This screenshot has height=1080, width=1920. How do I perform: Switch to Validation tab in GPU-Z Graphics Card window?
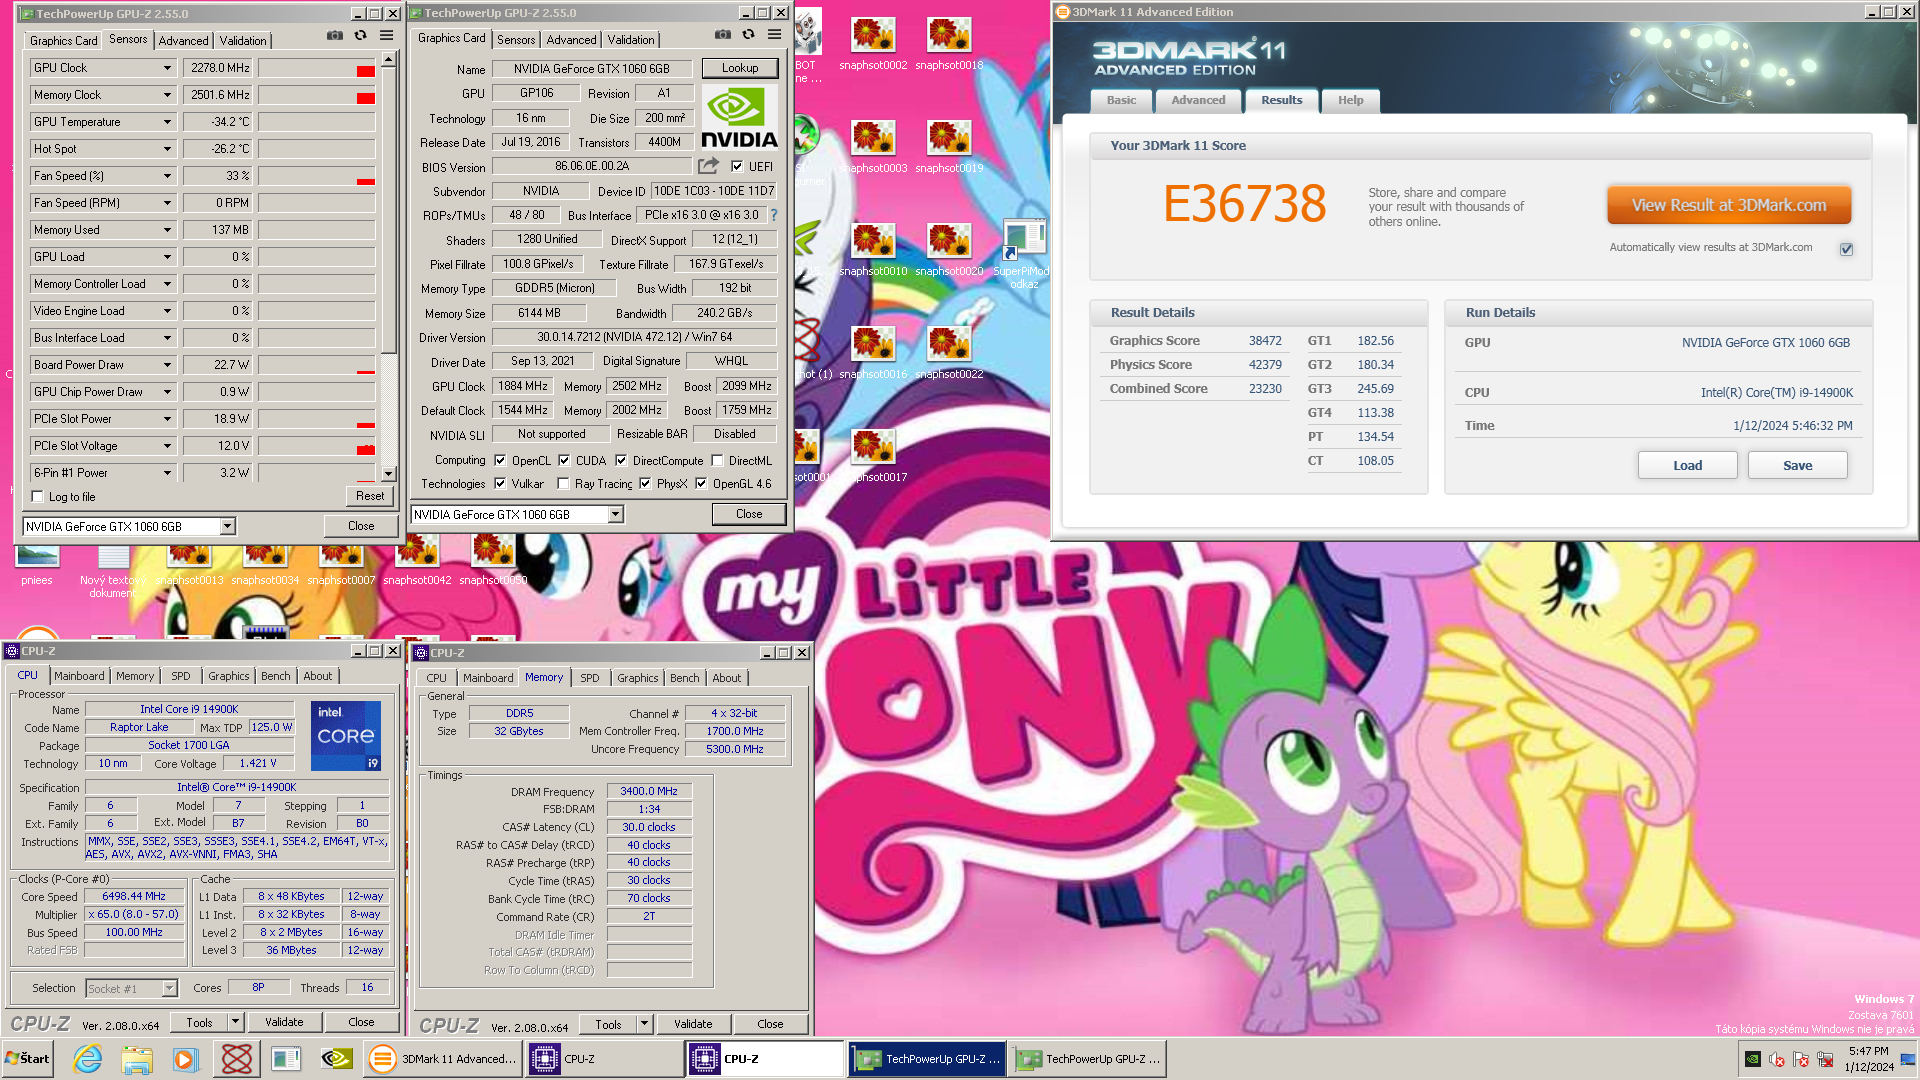(x=631, y=40)
